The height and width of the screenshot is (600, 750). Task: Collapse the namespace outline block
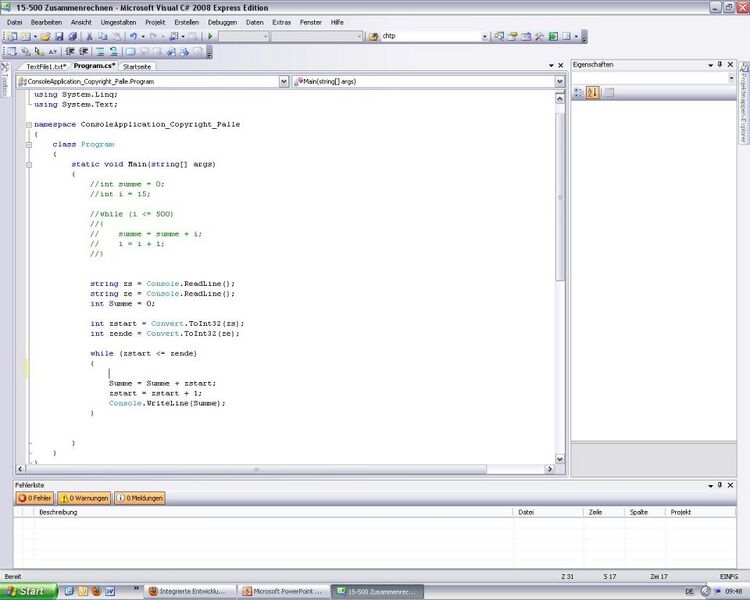coord(29,125)
